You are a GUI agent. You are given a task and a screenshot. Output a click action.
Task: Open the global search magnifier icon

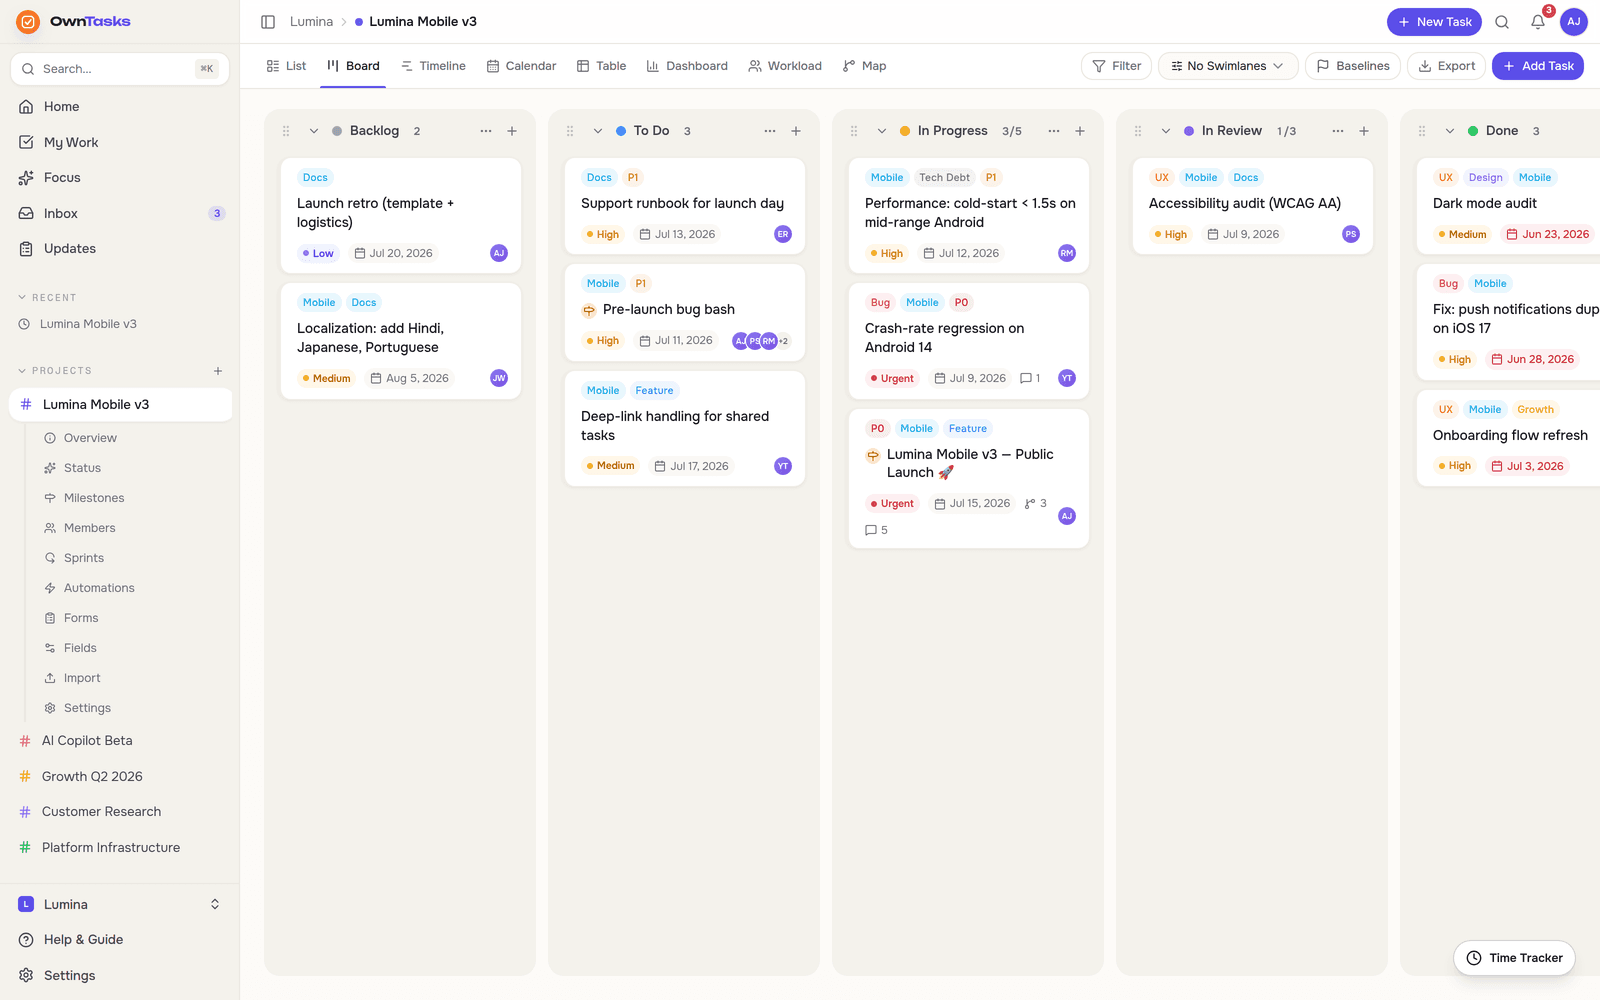point(1502,22)
